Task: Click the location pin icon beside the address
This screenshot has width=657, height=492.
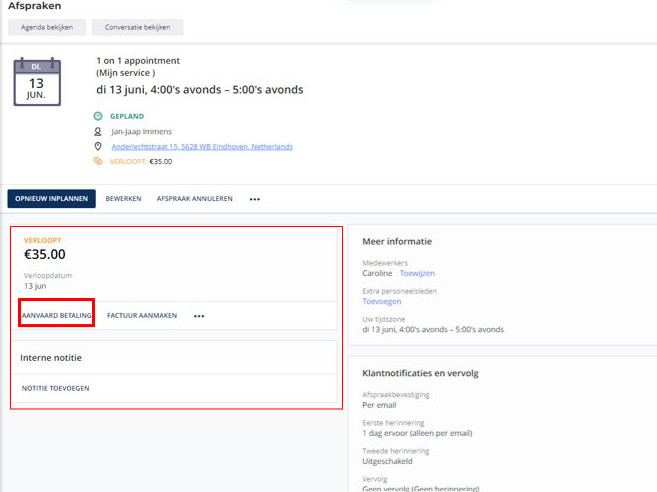Action: point(98,146)
